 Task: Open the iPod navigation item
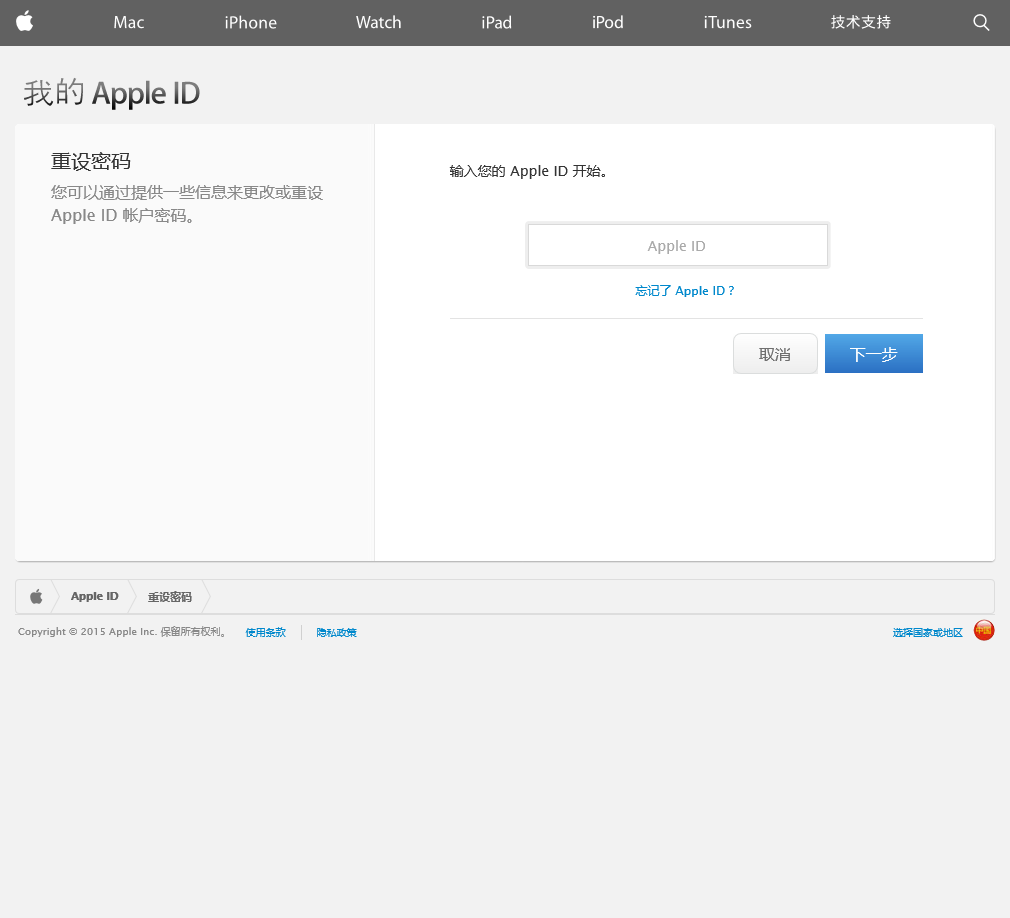[x=607, y=23]
